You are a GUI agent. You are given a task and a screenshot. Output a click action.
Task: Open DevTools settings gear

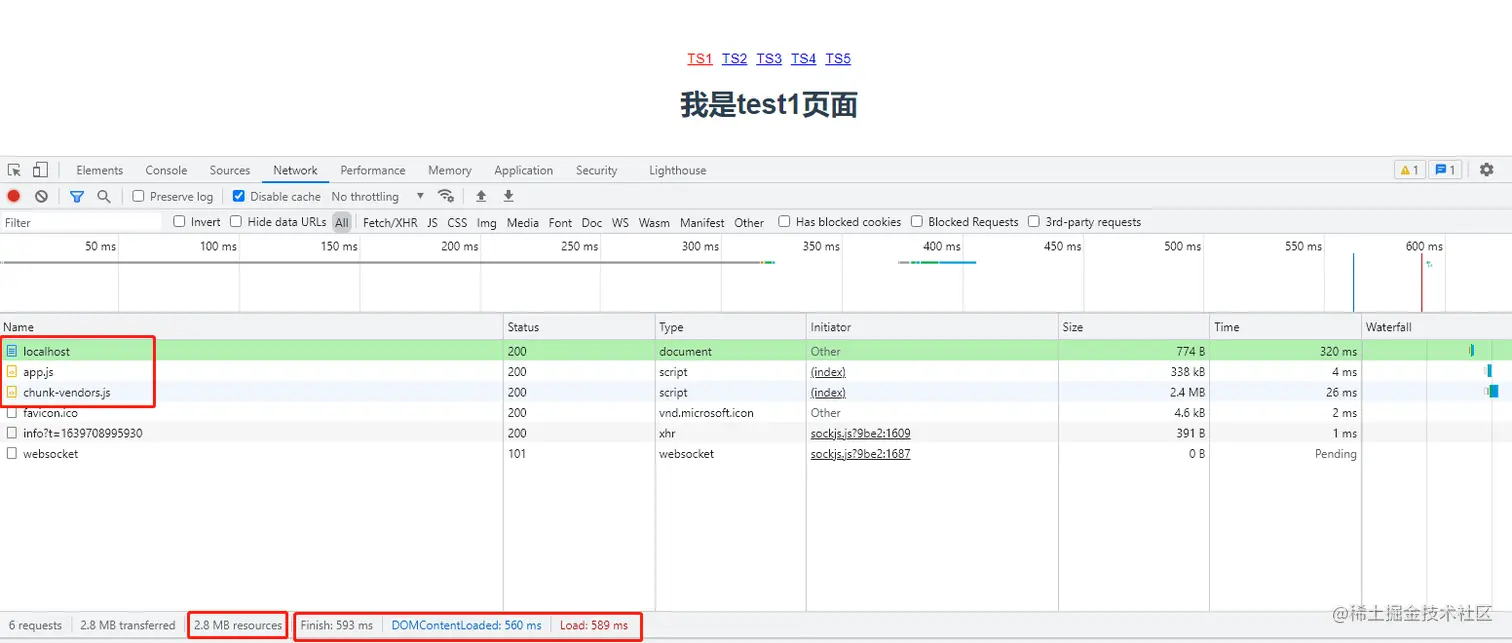(1486, 170)
